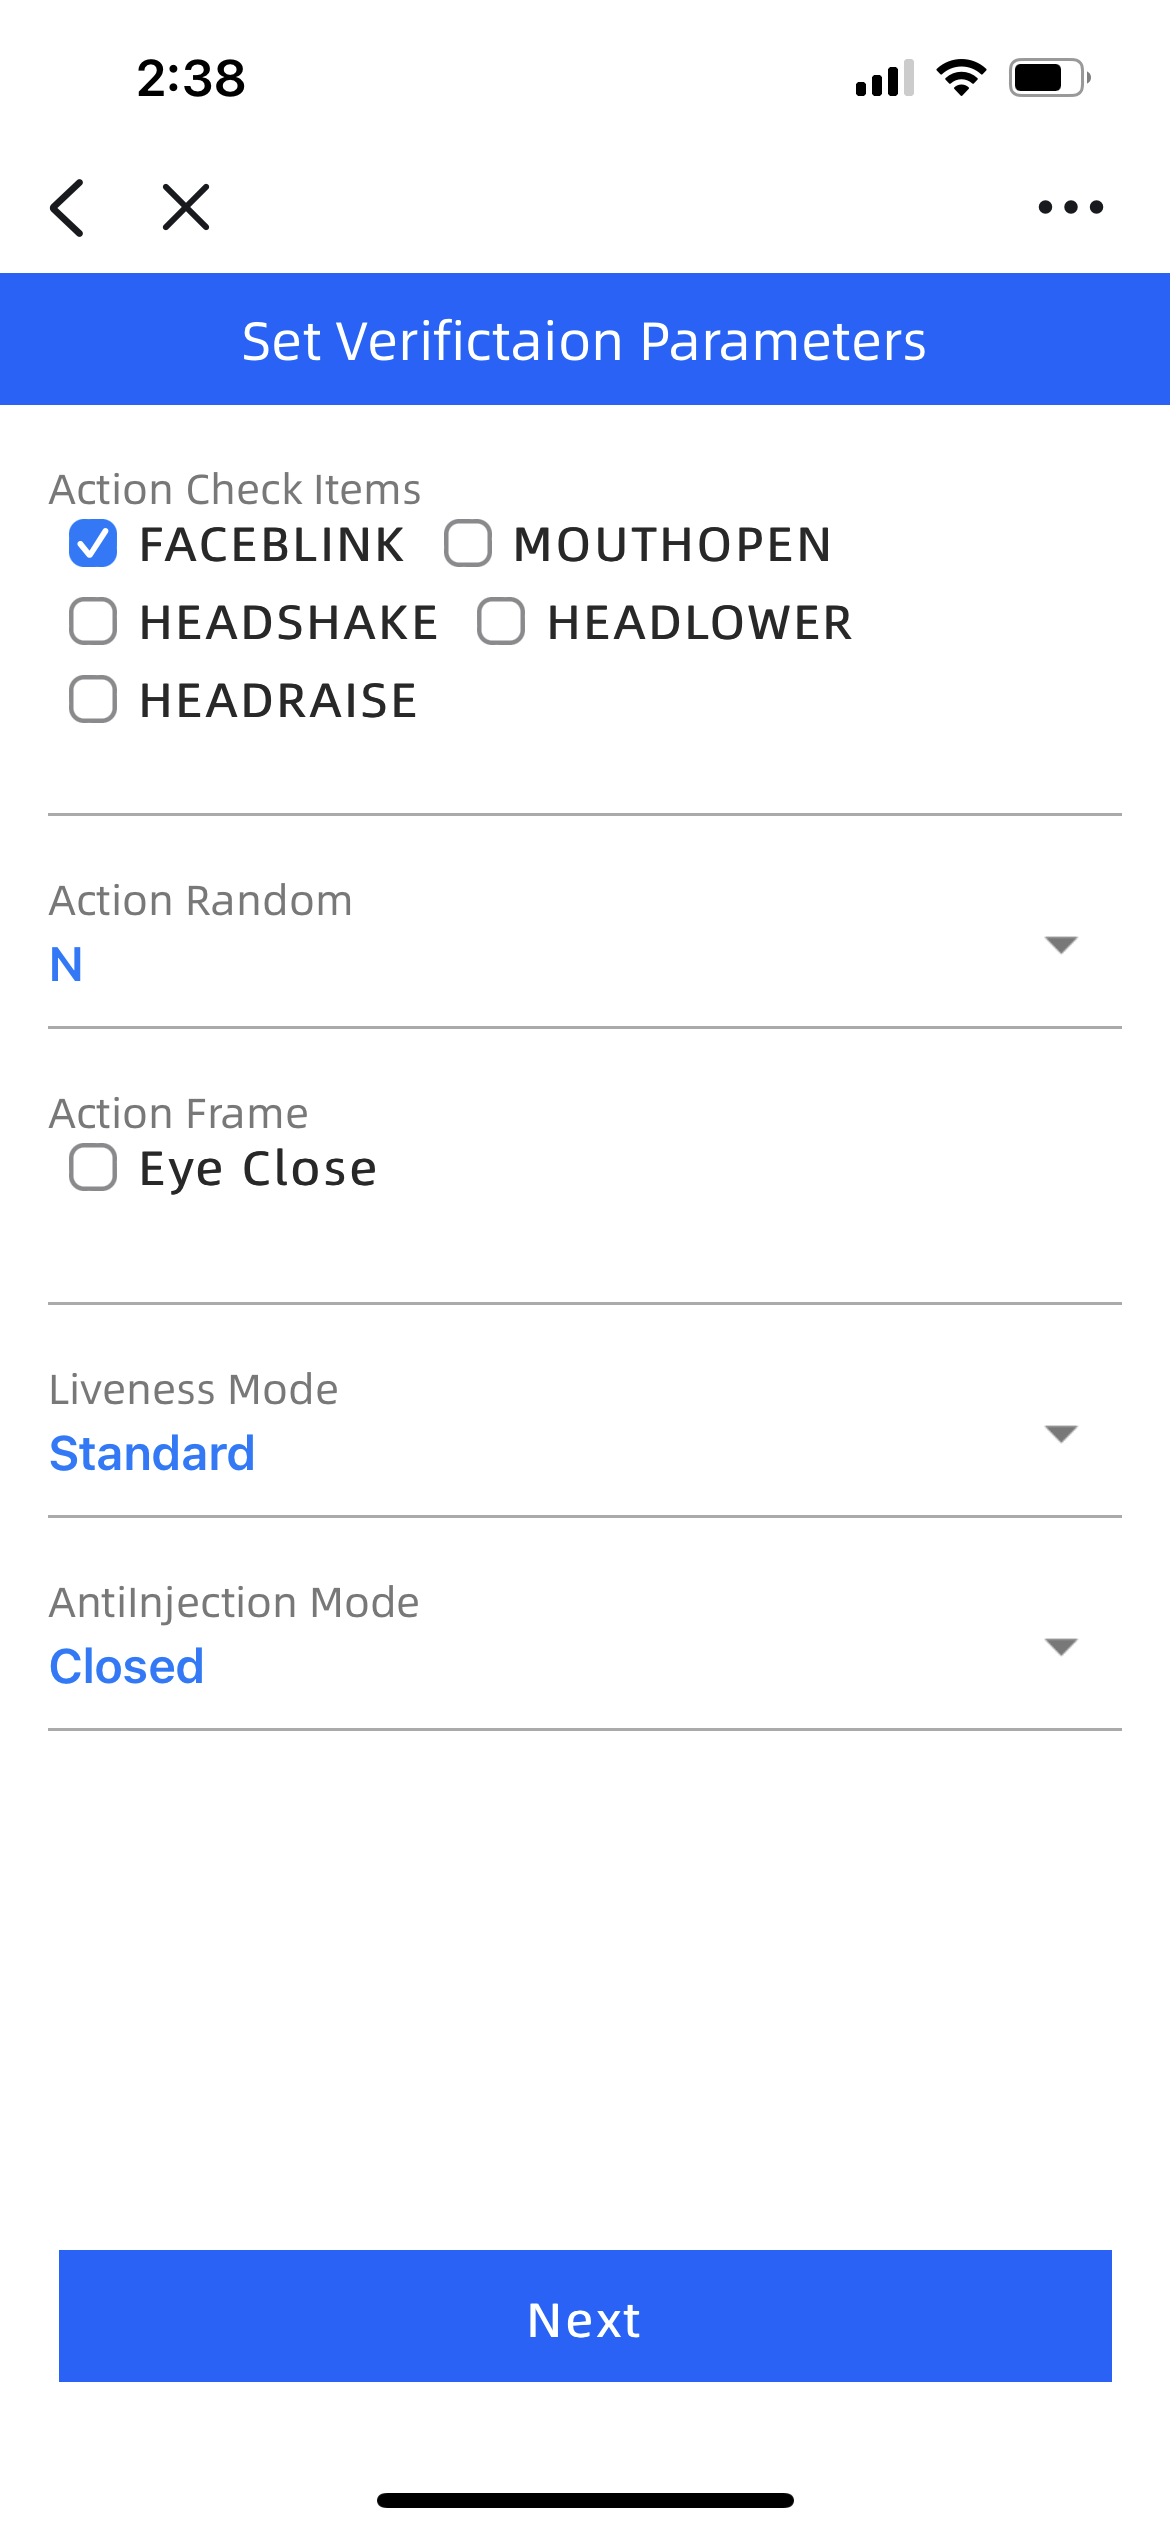Expand the AntiInjection Mode dropdown arrow

pos(1060,1647)
